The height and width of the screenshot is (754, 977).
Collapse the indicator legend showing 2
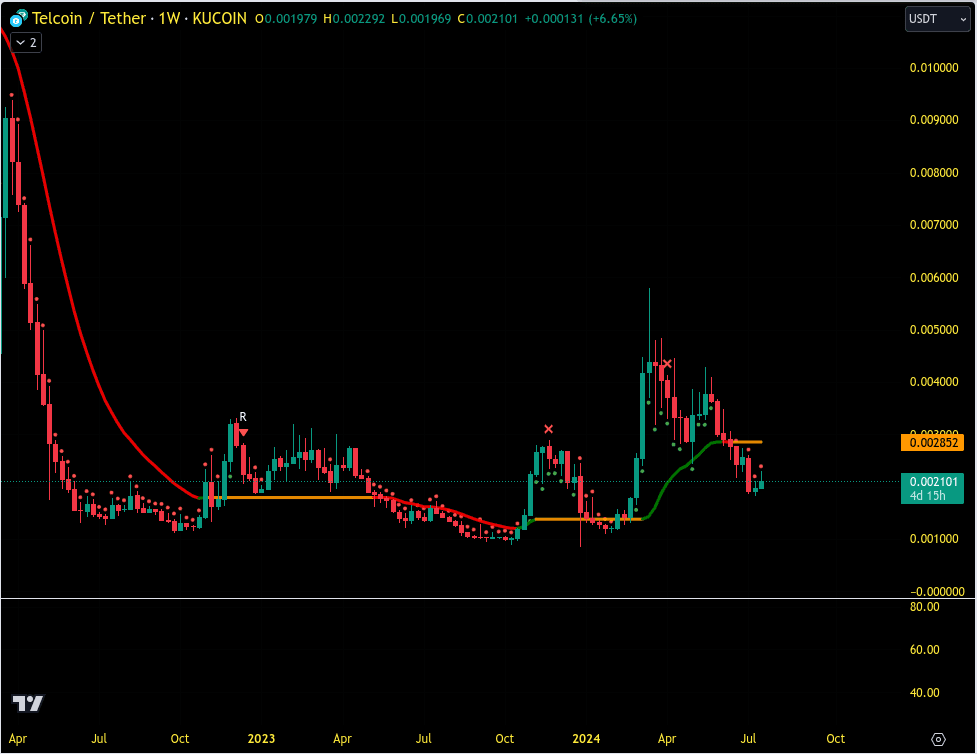tap(26, 43)
